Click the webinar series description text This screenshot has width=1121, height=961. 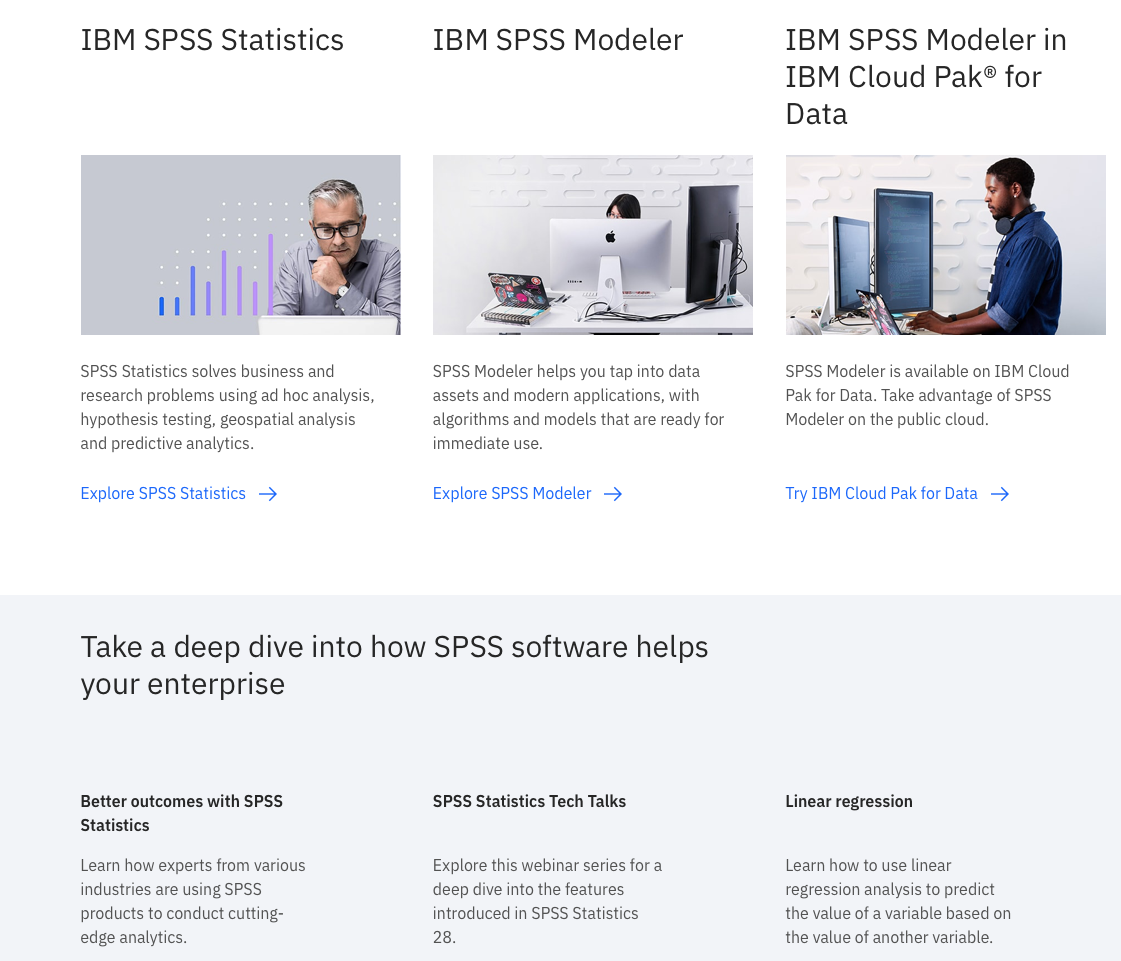(547, 901)
